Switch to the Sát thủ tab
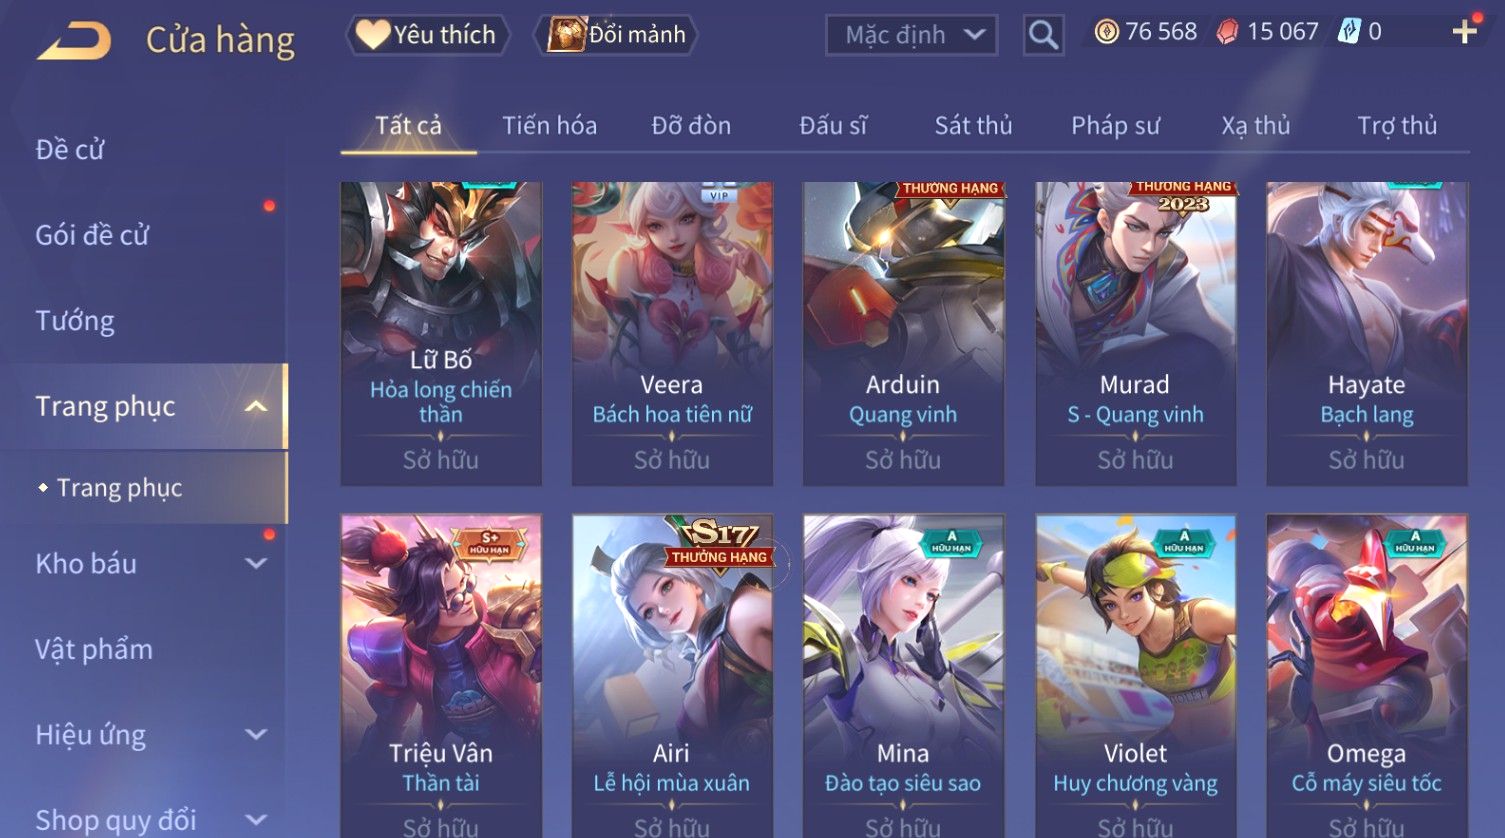 973,125
